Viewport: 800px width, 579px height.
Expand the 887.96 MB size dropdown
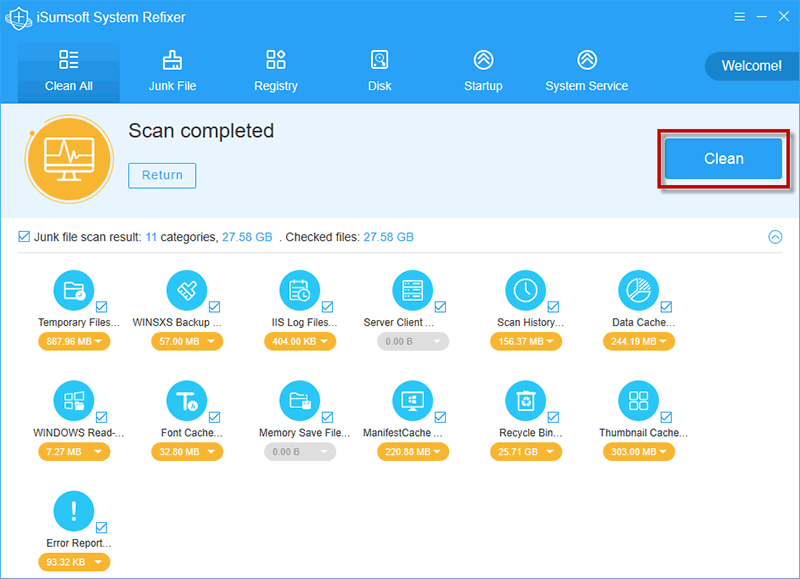(x=74, y=341)
